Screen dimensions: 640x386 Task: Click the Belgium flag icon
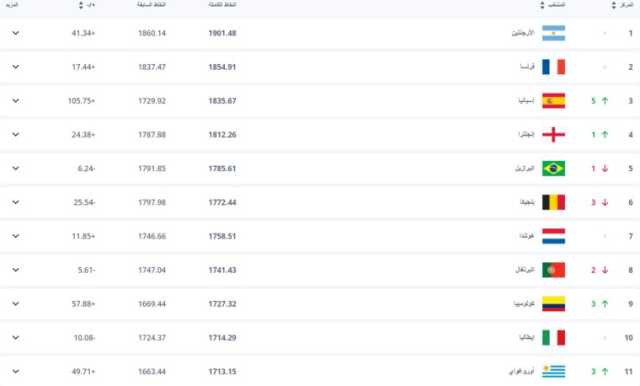point(553,202)
